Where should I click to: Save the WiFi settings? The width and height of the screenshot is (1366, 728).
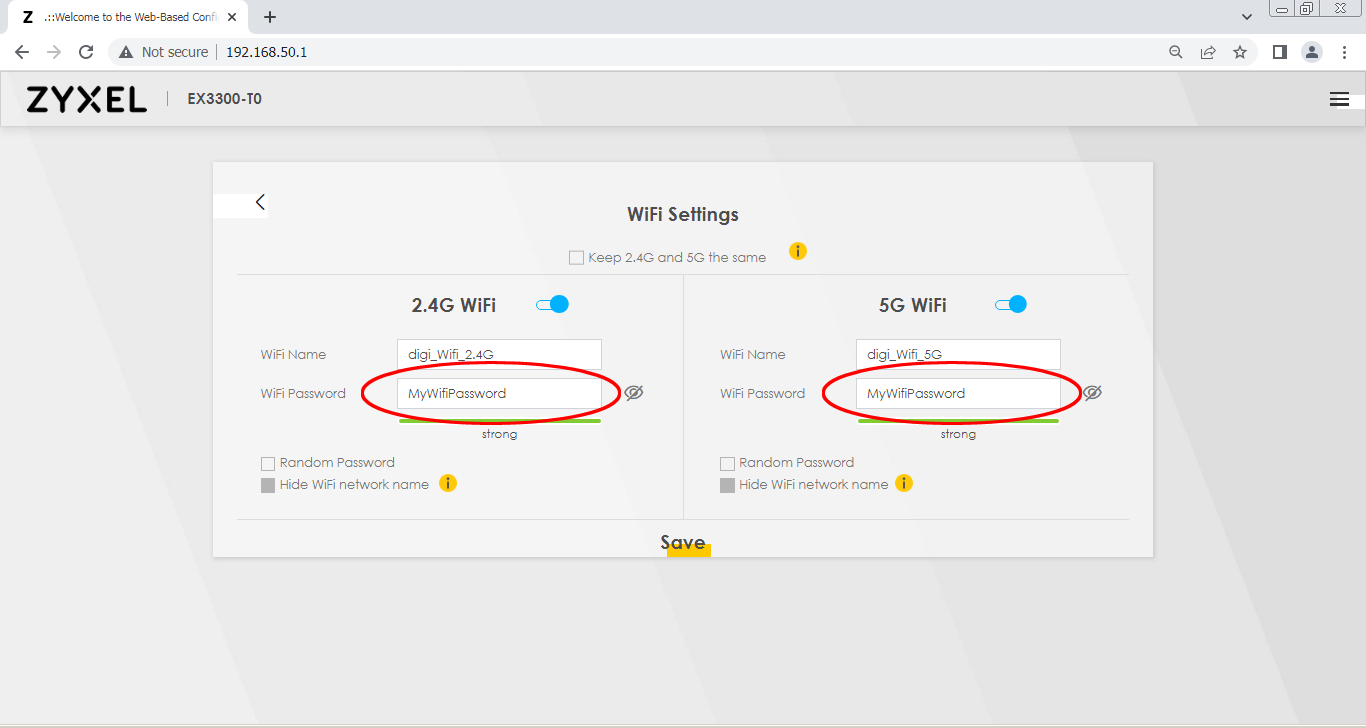click(x=684, y=543)
